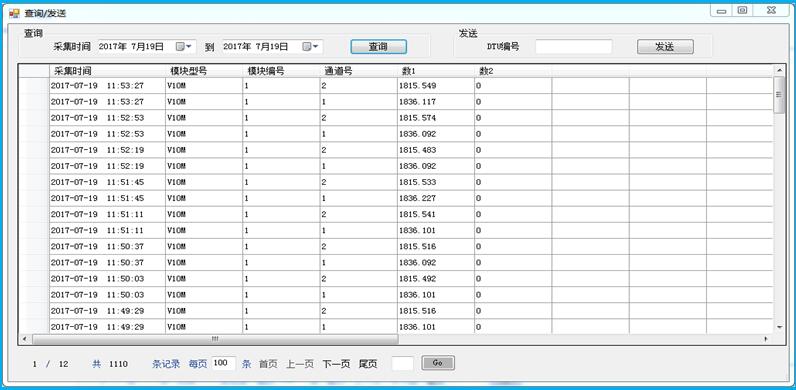Click the down arrow of vertical scrollbar
The height and width of the screenshot is (390, 796).
coord(779,328)
